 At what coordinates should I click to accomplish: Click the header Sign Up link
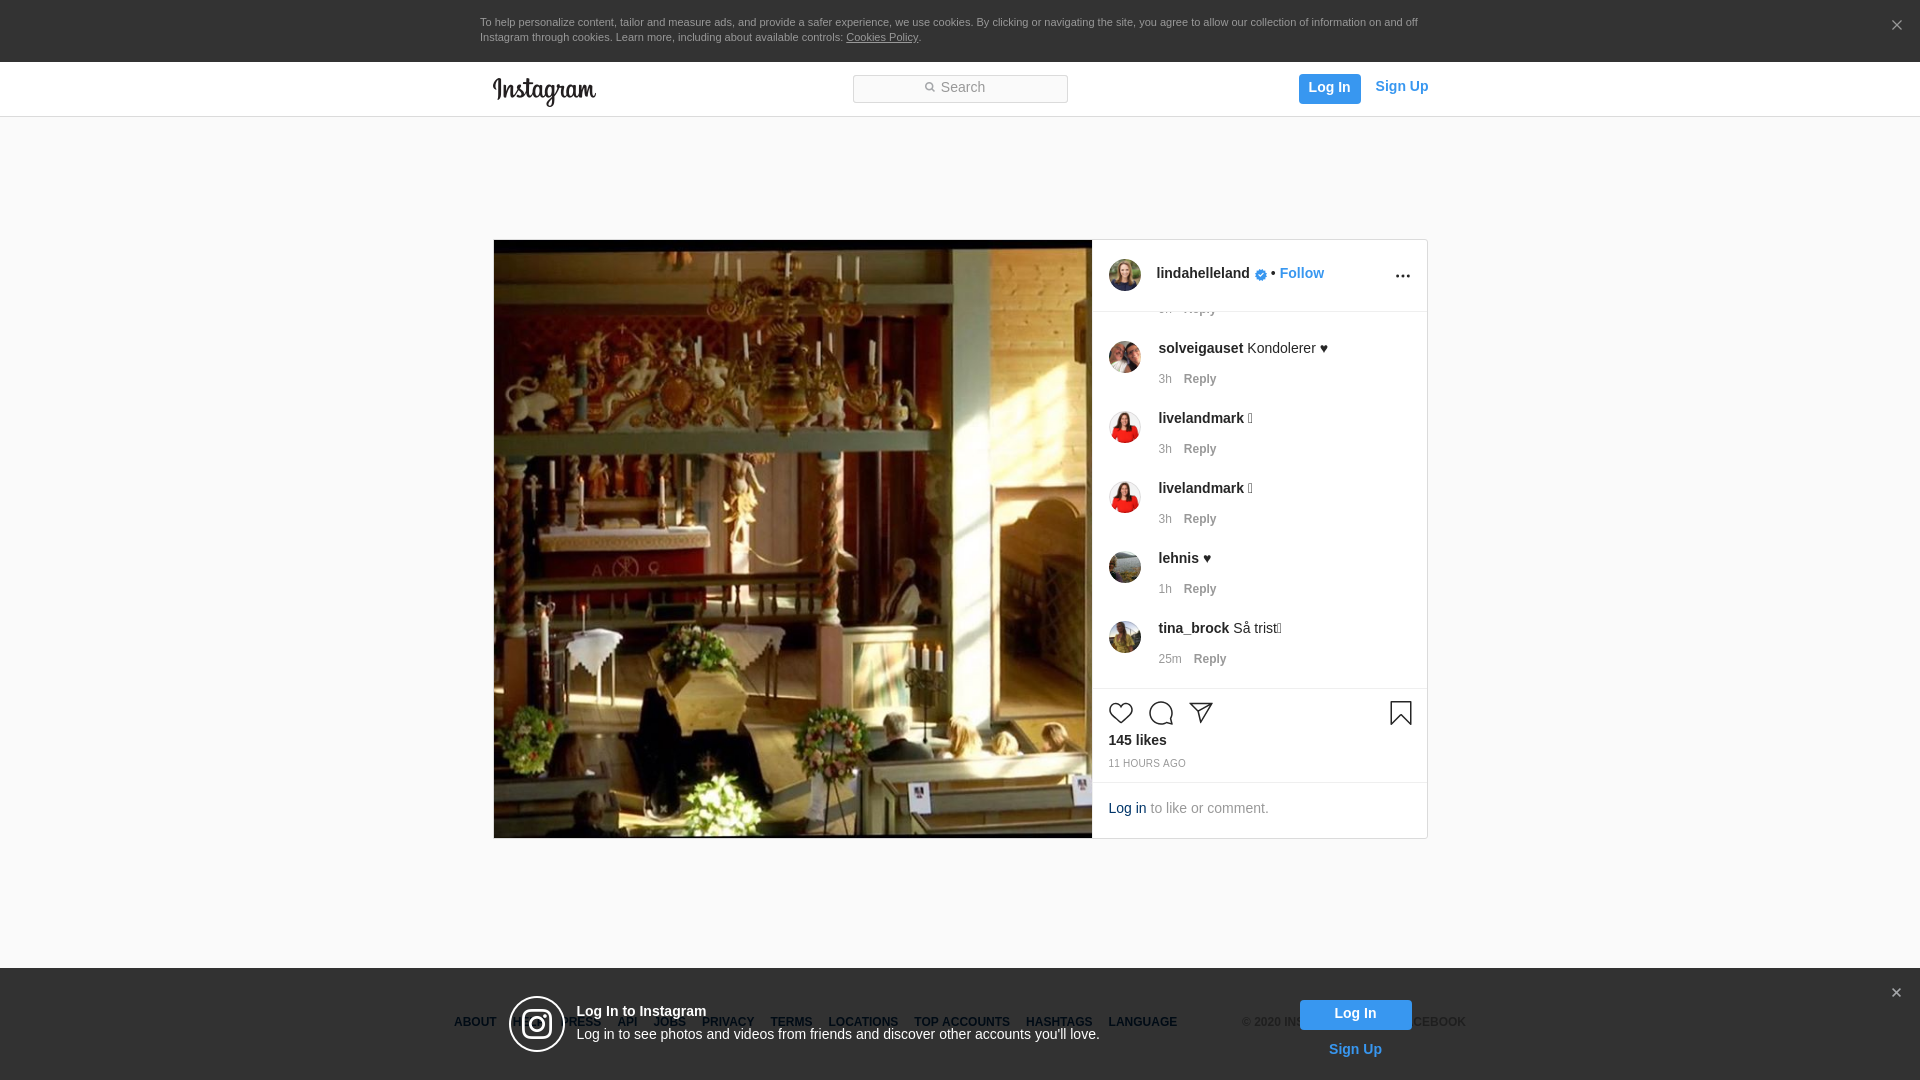1401,86
